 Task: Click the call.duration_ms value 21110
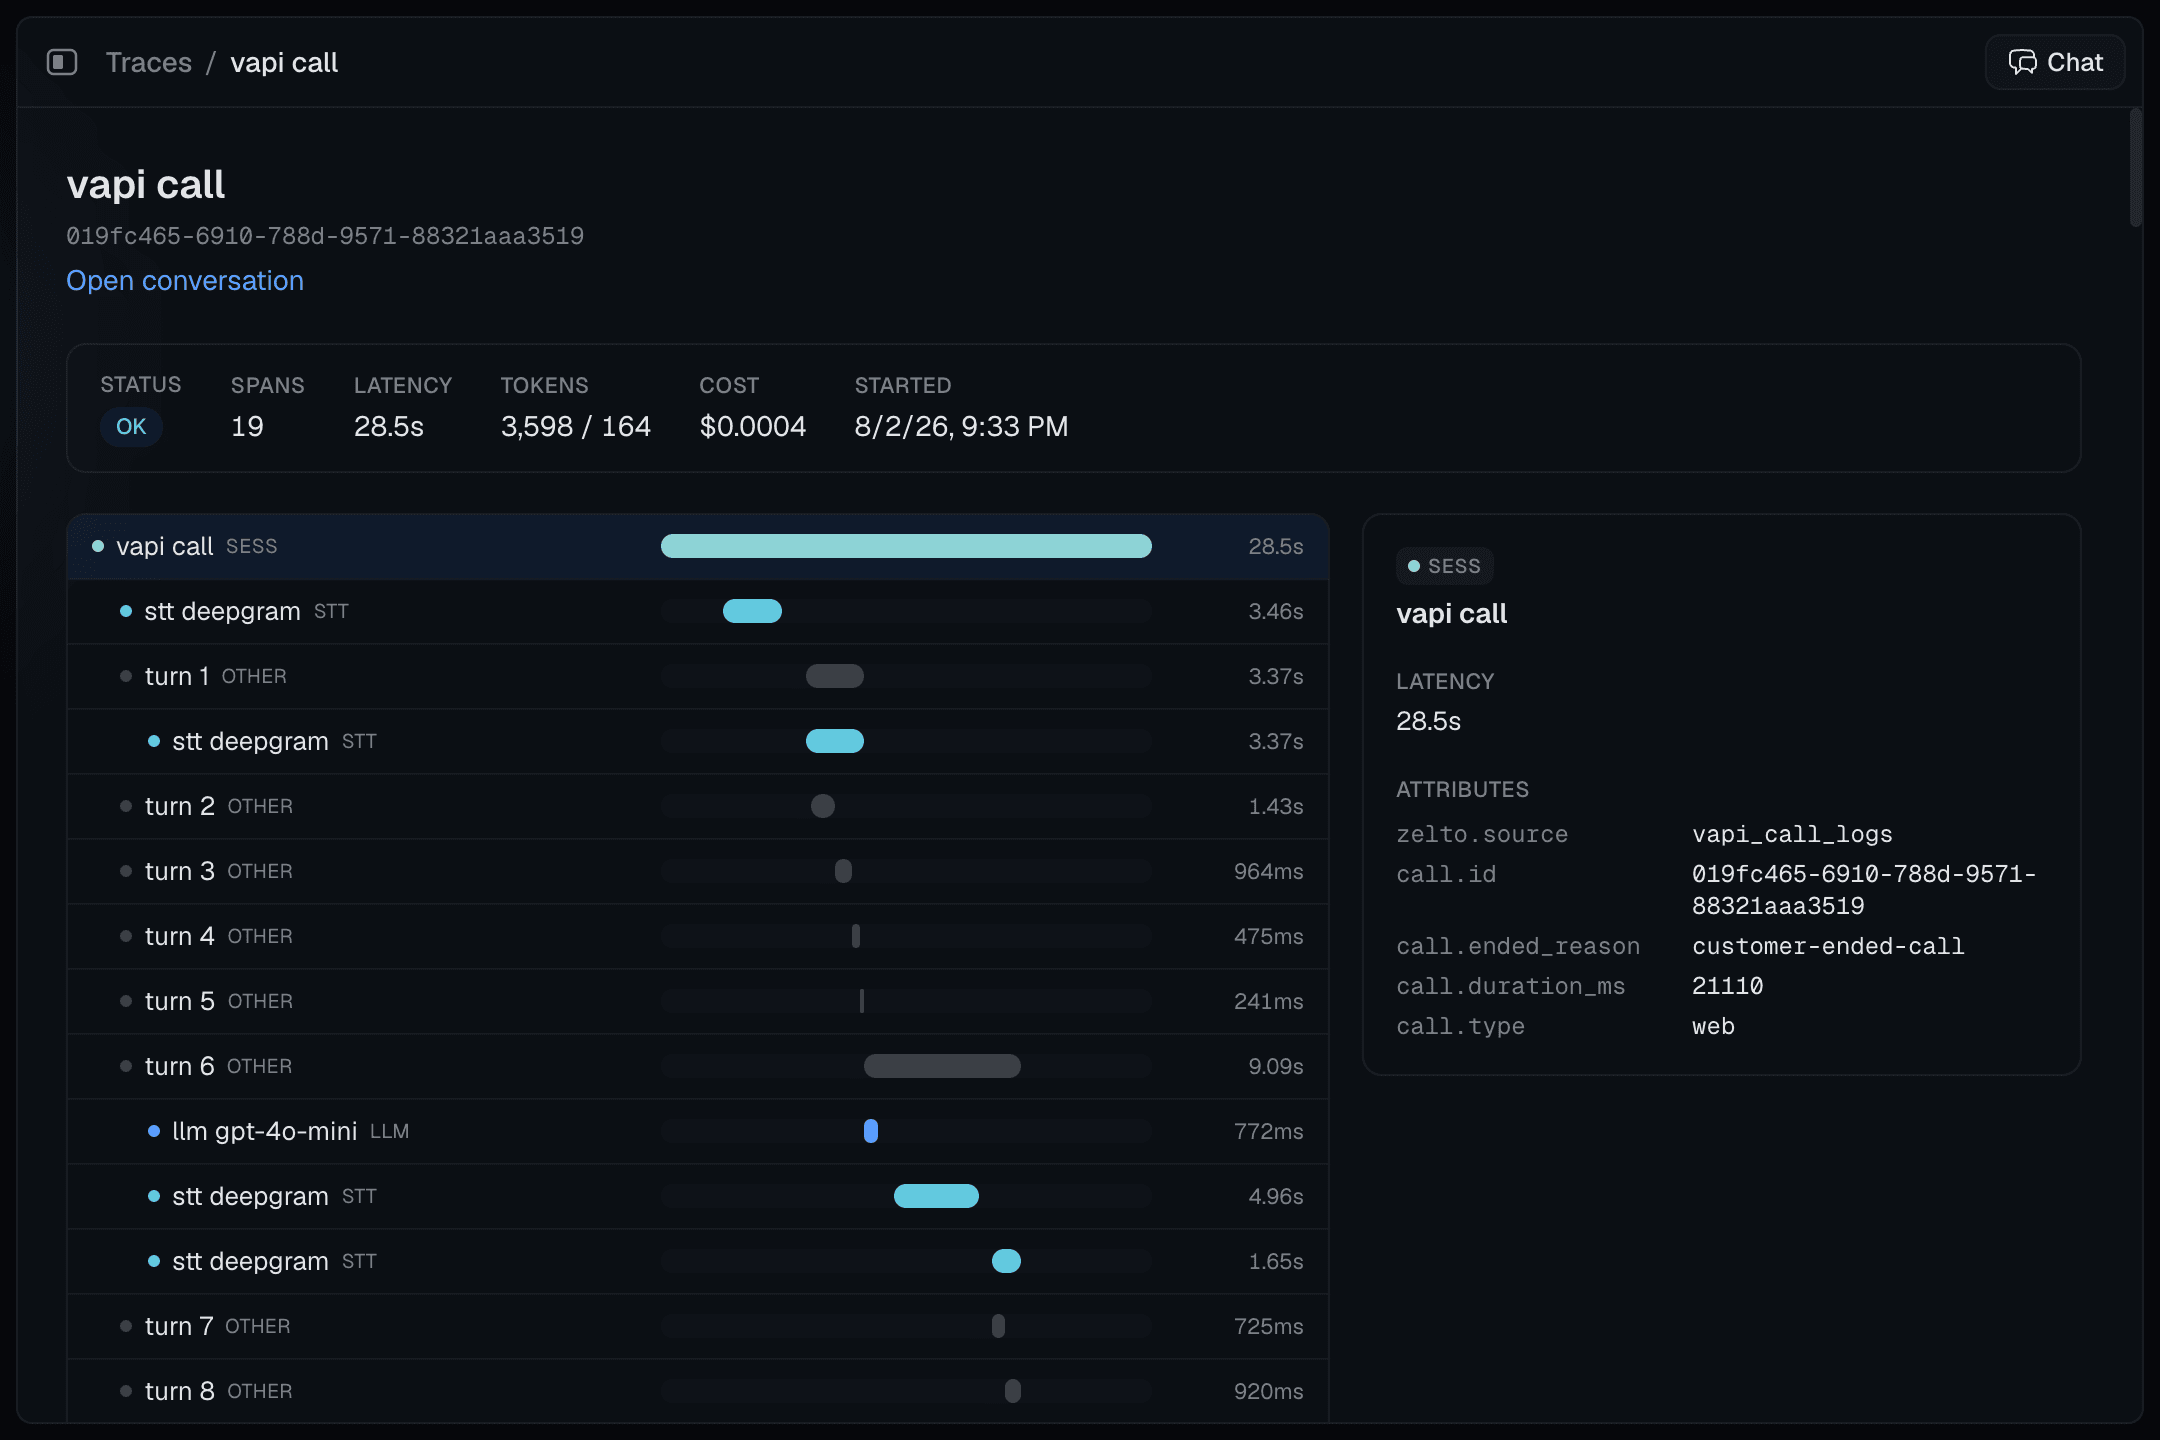pyautogui.click(x=1728, y=986)
